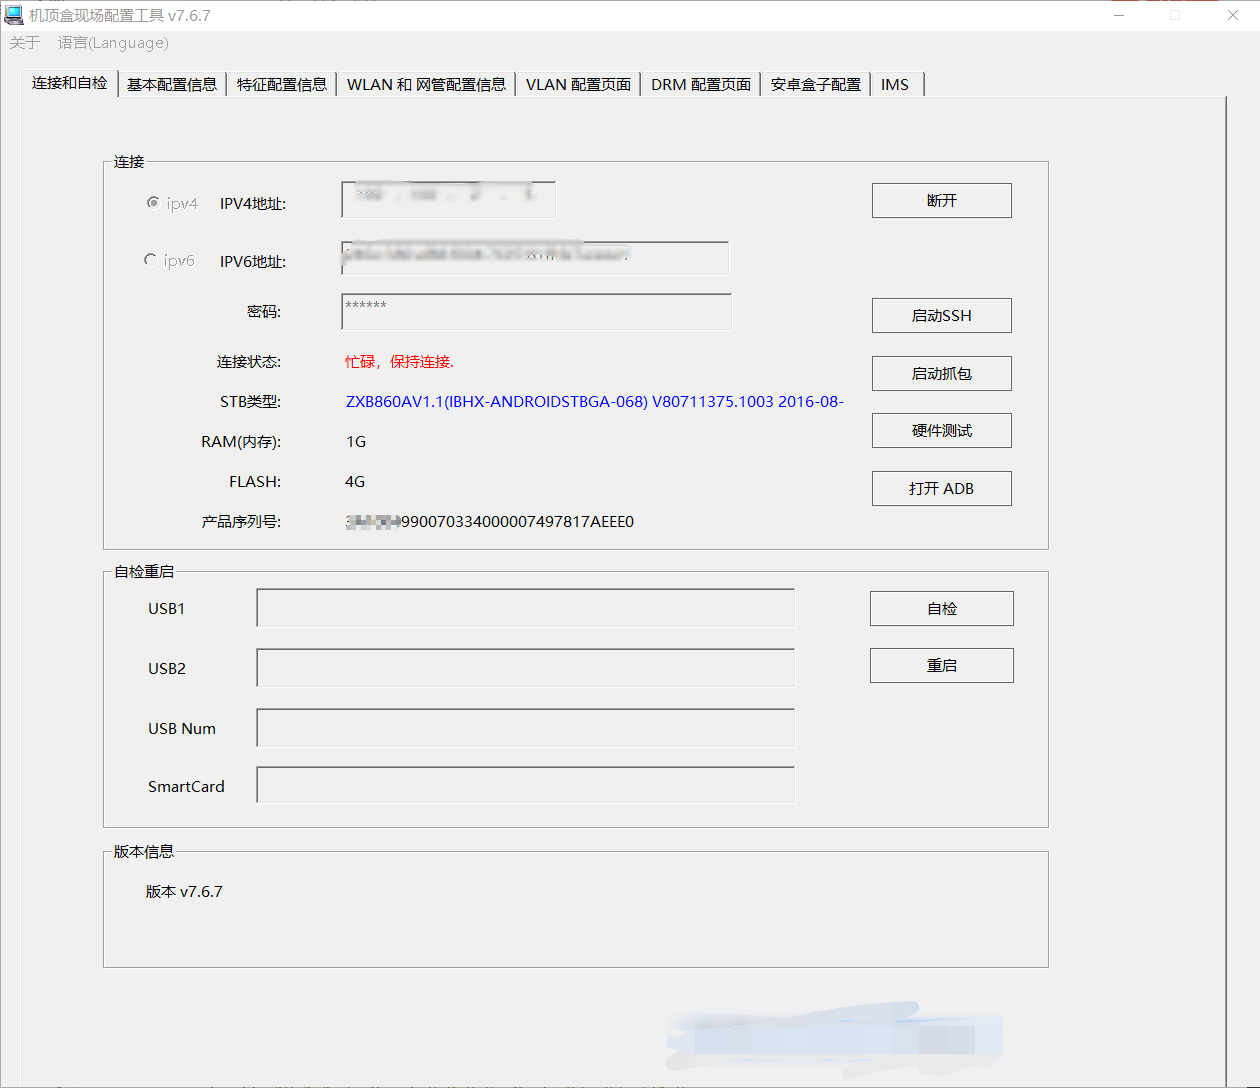Click inside the 密码 password field

pos(536,311)
